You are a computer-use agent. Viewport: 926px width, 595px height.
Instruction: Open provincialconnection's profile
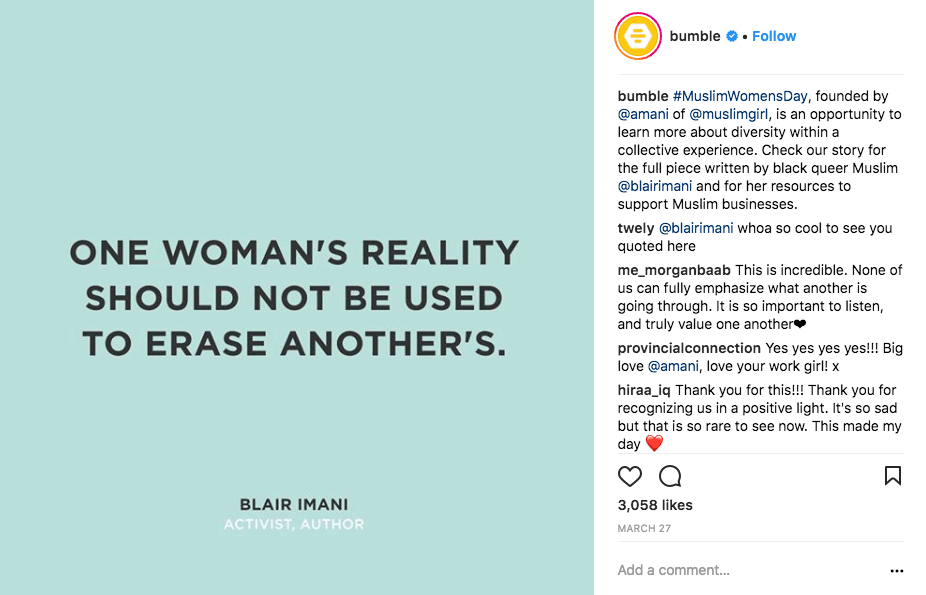point(689,348)
